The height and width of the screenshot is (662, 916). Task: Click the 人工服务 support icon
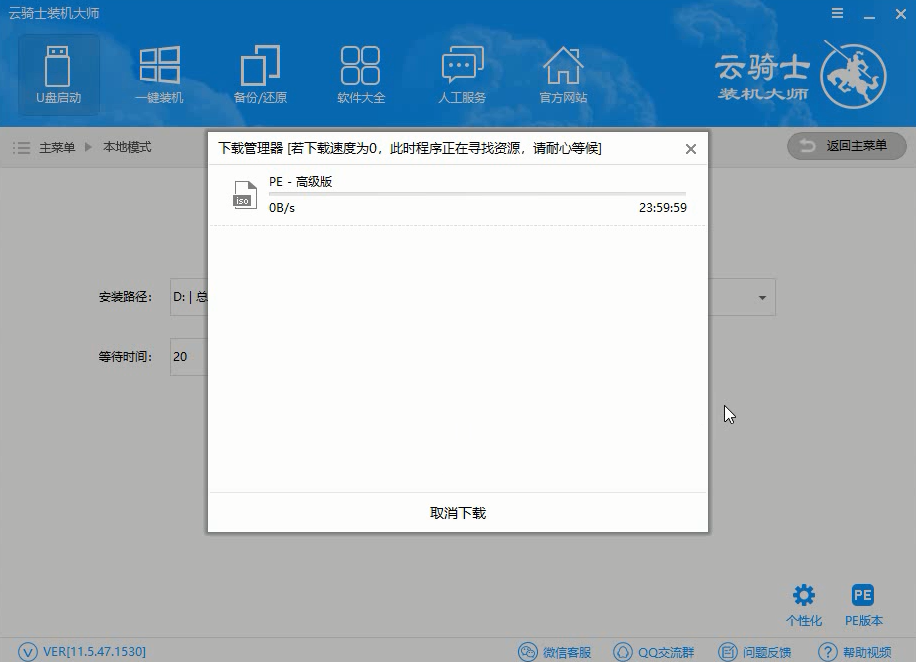(462, 75)
